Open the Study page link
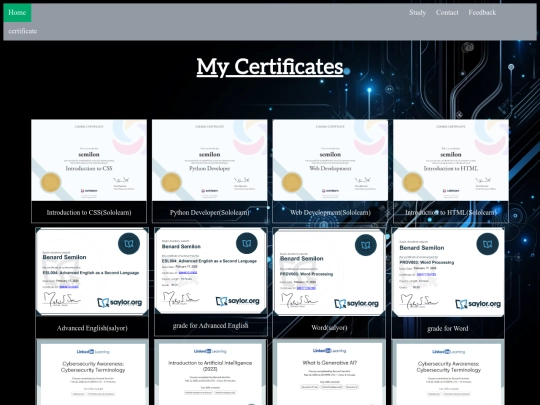 click(x=417, y=13)
